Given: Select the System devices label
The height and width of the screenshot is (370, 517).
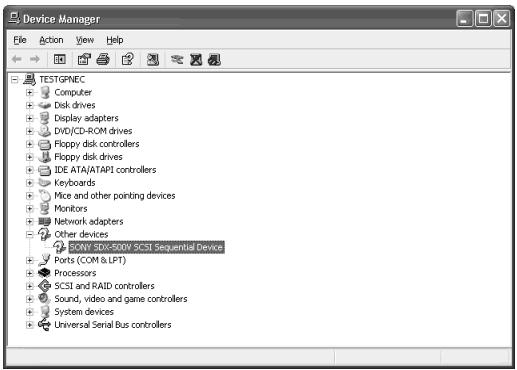Looking at the screenshot, I should click(x=84, y=312).
